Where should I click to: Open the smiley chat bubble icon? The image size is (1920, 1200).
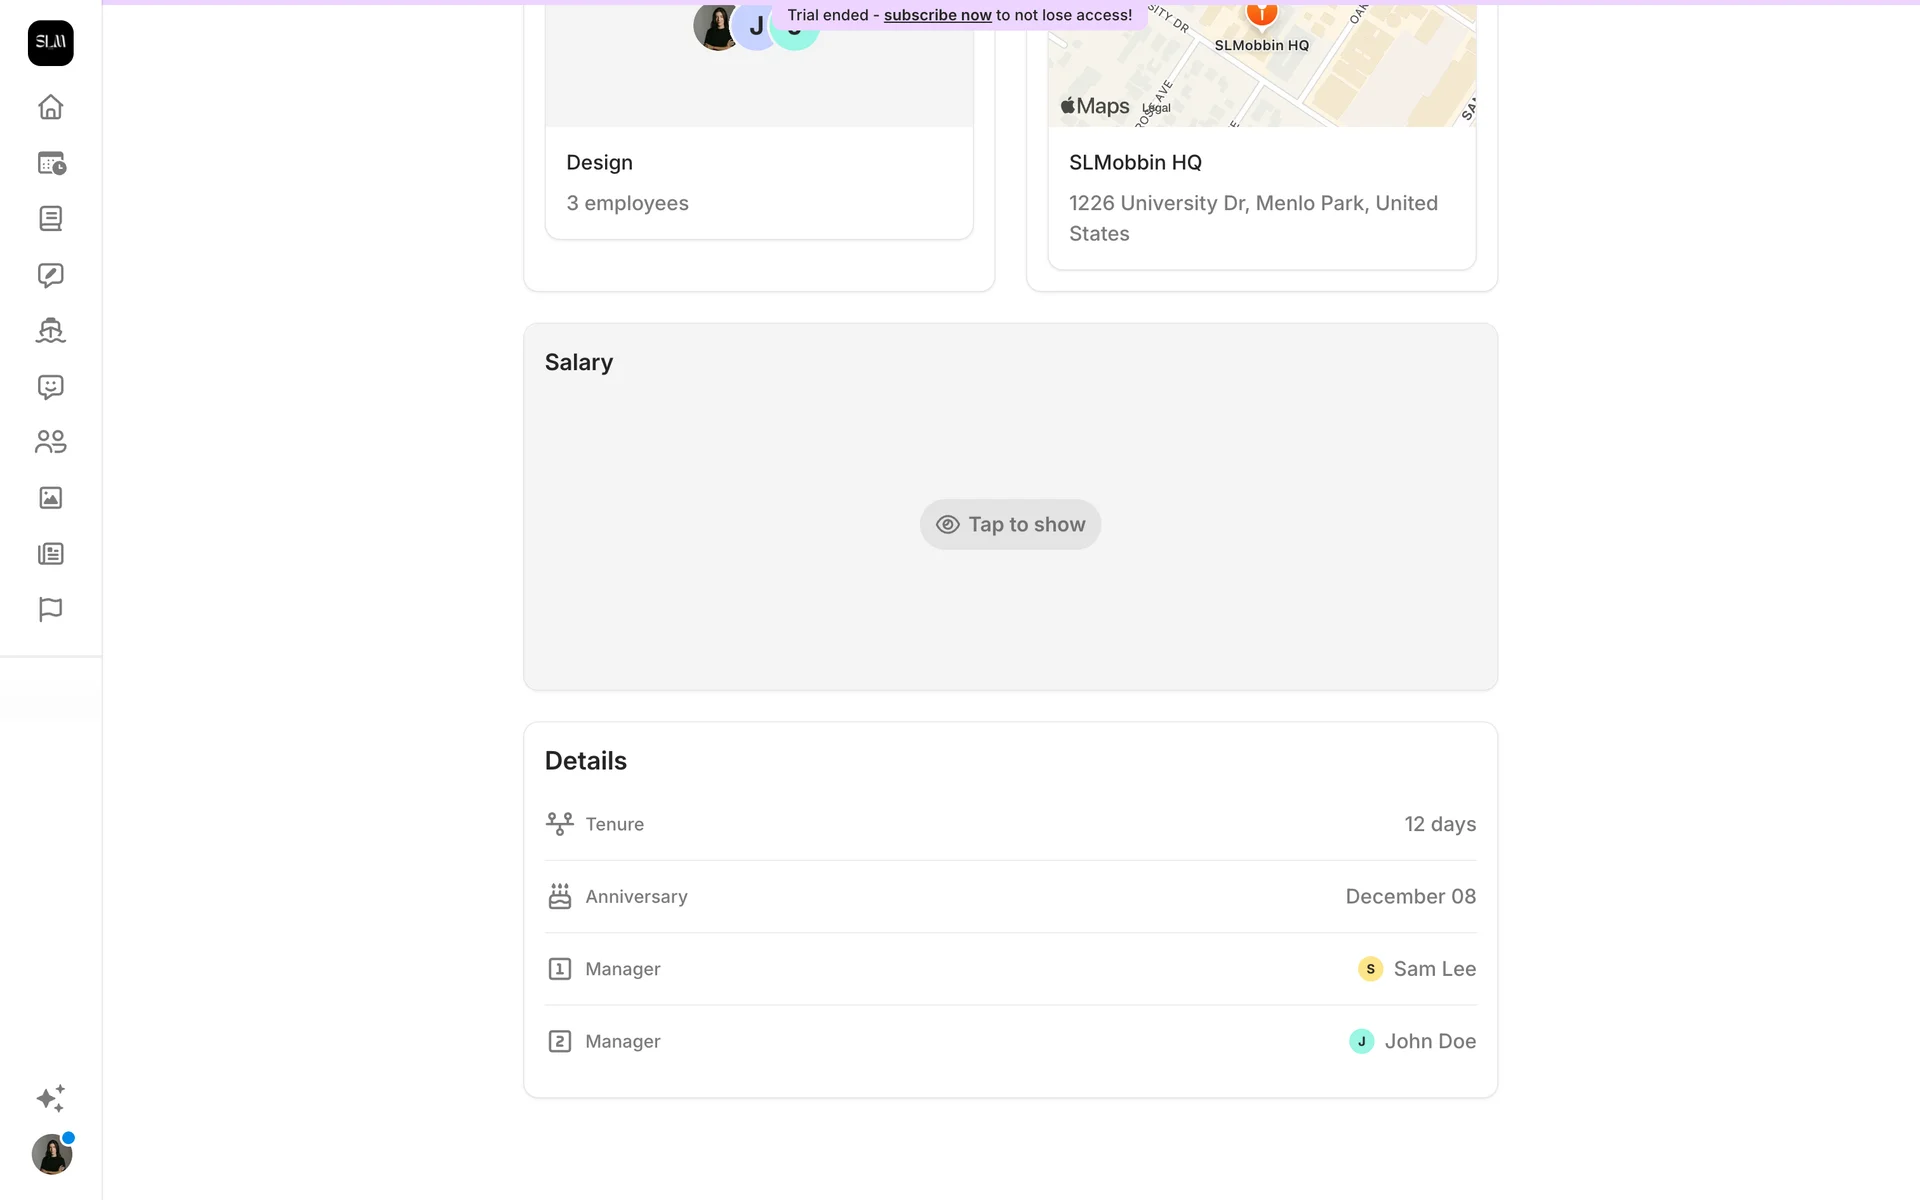point(51,387)
